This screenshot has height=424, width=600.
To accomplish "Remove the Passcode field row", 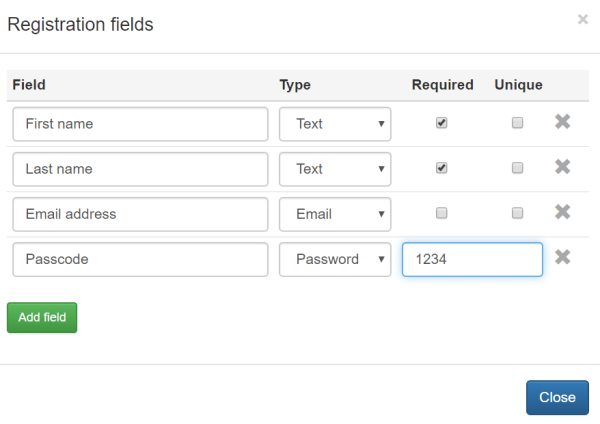I will [x=562, y=257].
